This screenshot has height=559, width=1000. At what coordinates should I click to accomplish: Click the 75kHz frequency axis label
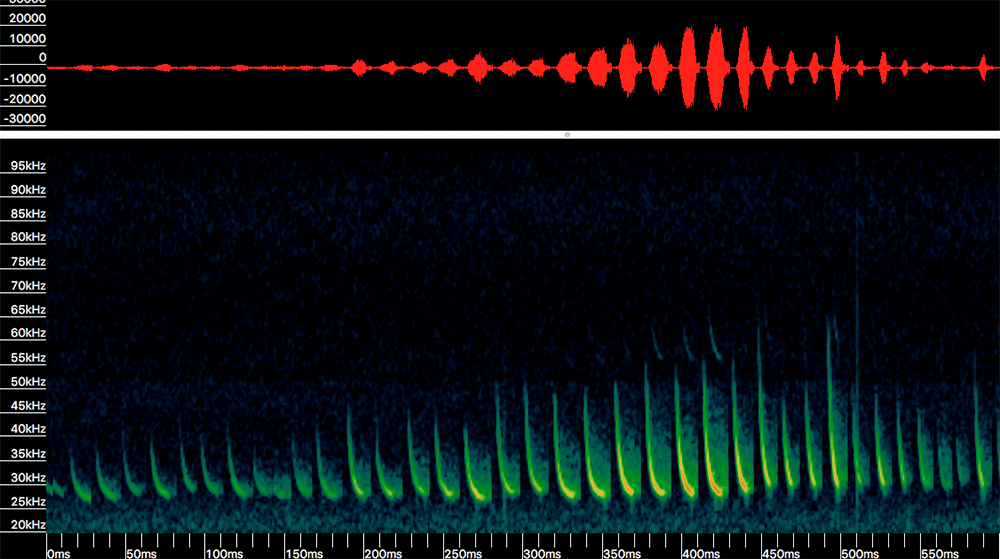coord(27,261)
